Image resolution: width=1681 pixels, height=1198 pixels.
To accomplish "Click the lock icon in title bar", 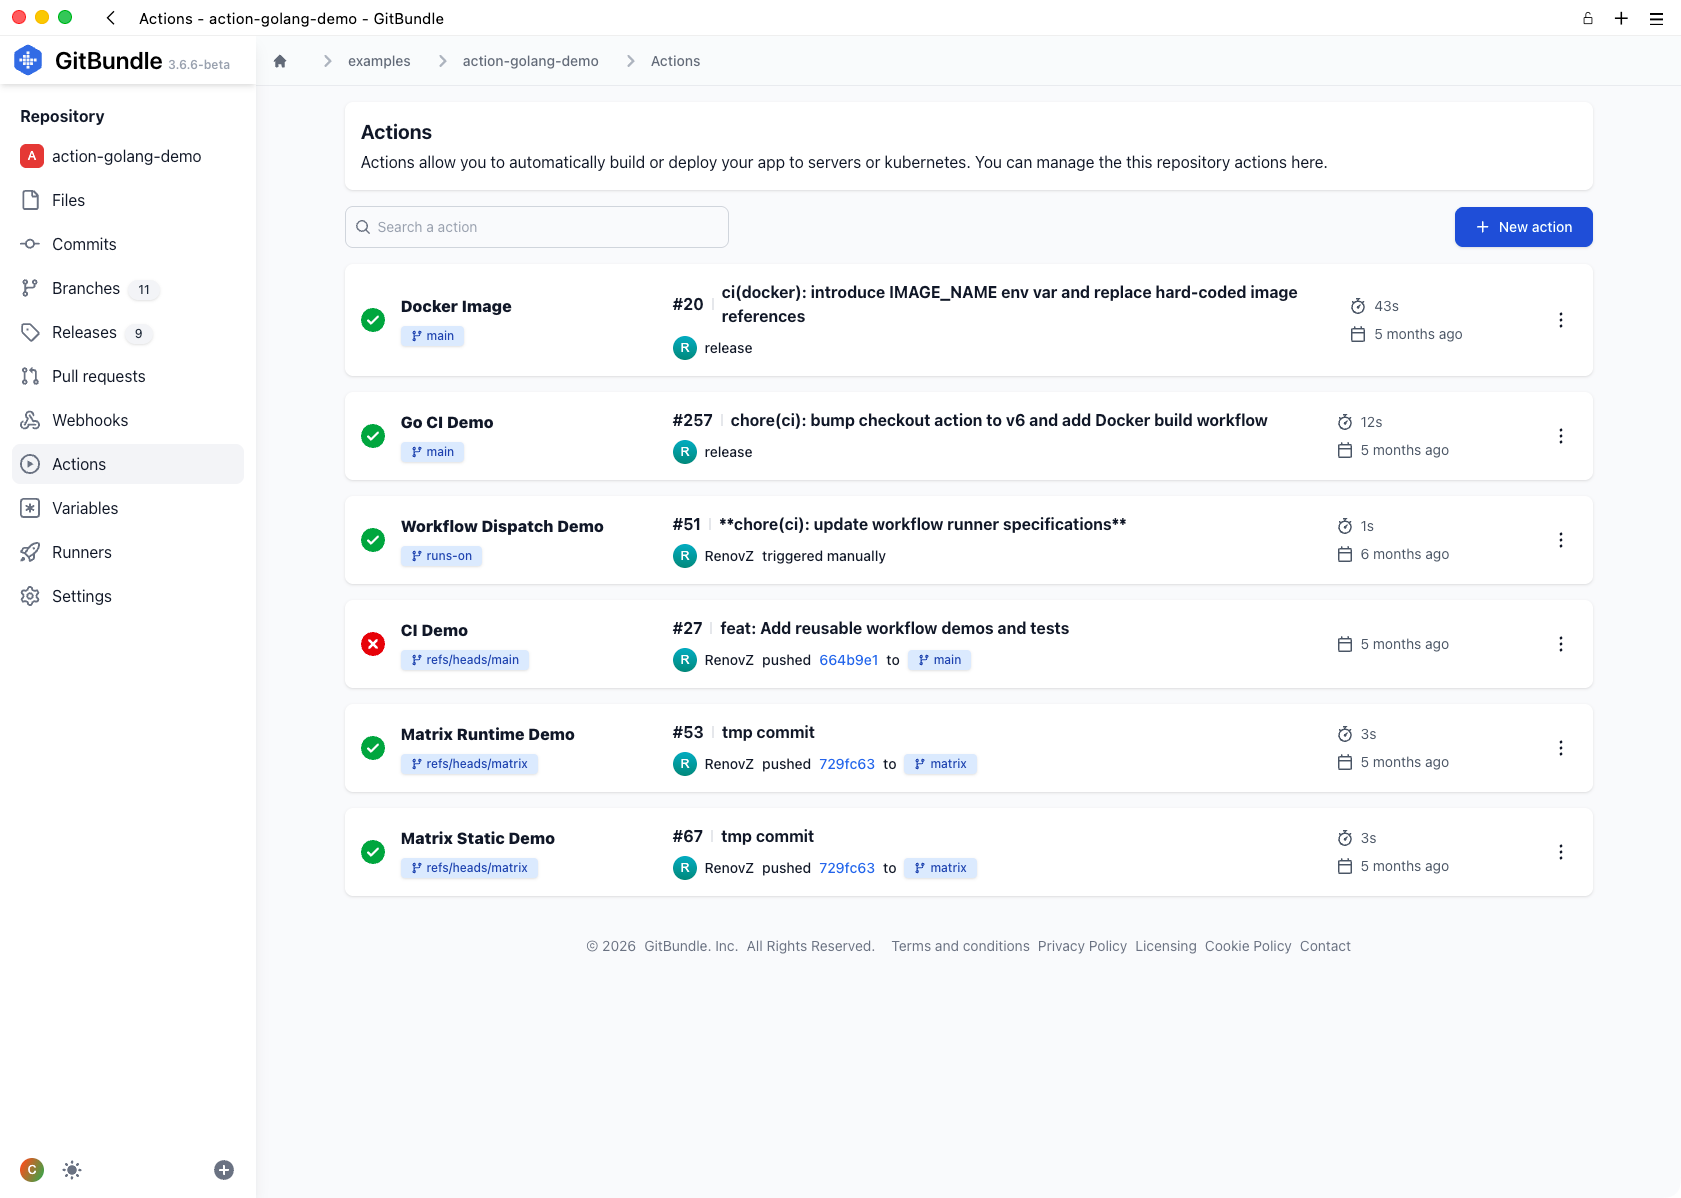I will click(x=1587, y=18).
